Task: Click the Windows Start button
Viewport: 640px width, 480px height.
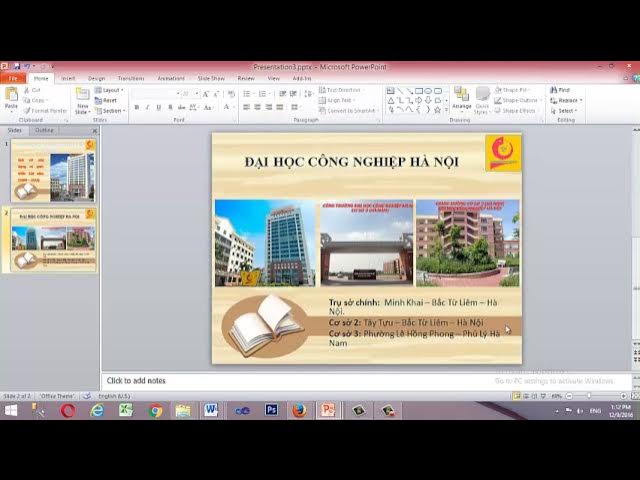Action: tap(11, 410)
